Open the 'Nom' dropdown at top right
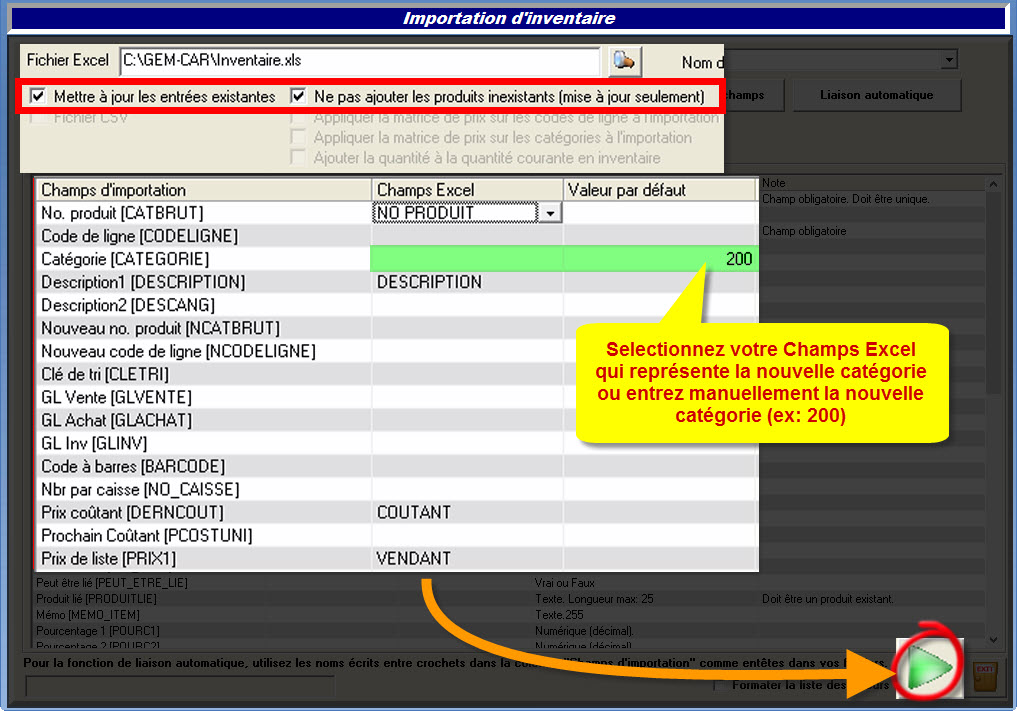Viewport: 1017px width, 711px height. pos(949,60)
